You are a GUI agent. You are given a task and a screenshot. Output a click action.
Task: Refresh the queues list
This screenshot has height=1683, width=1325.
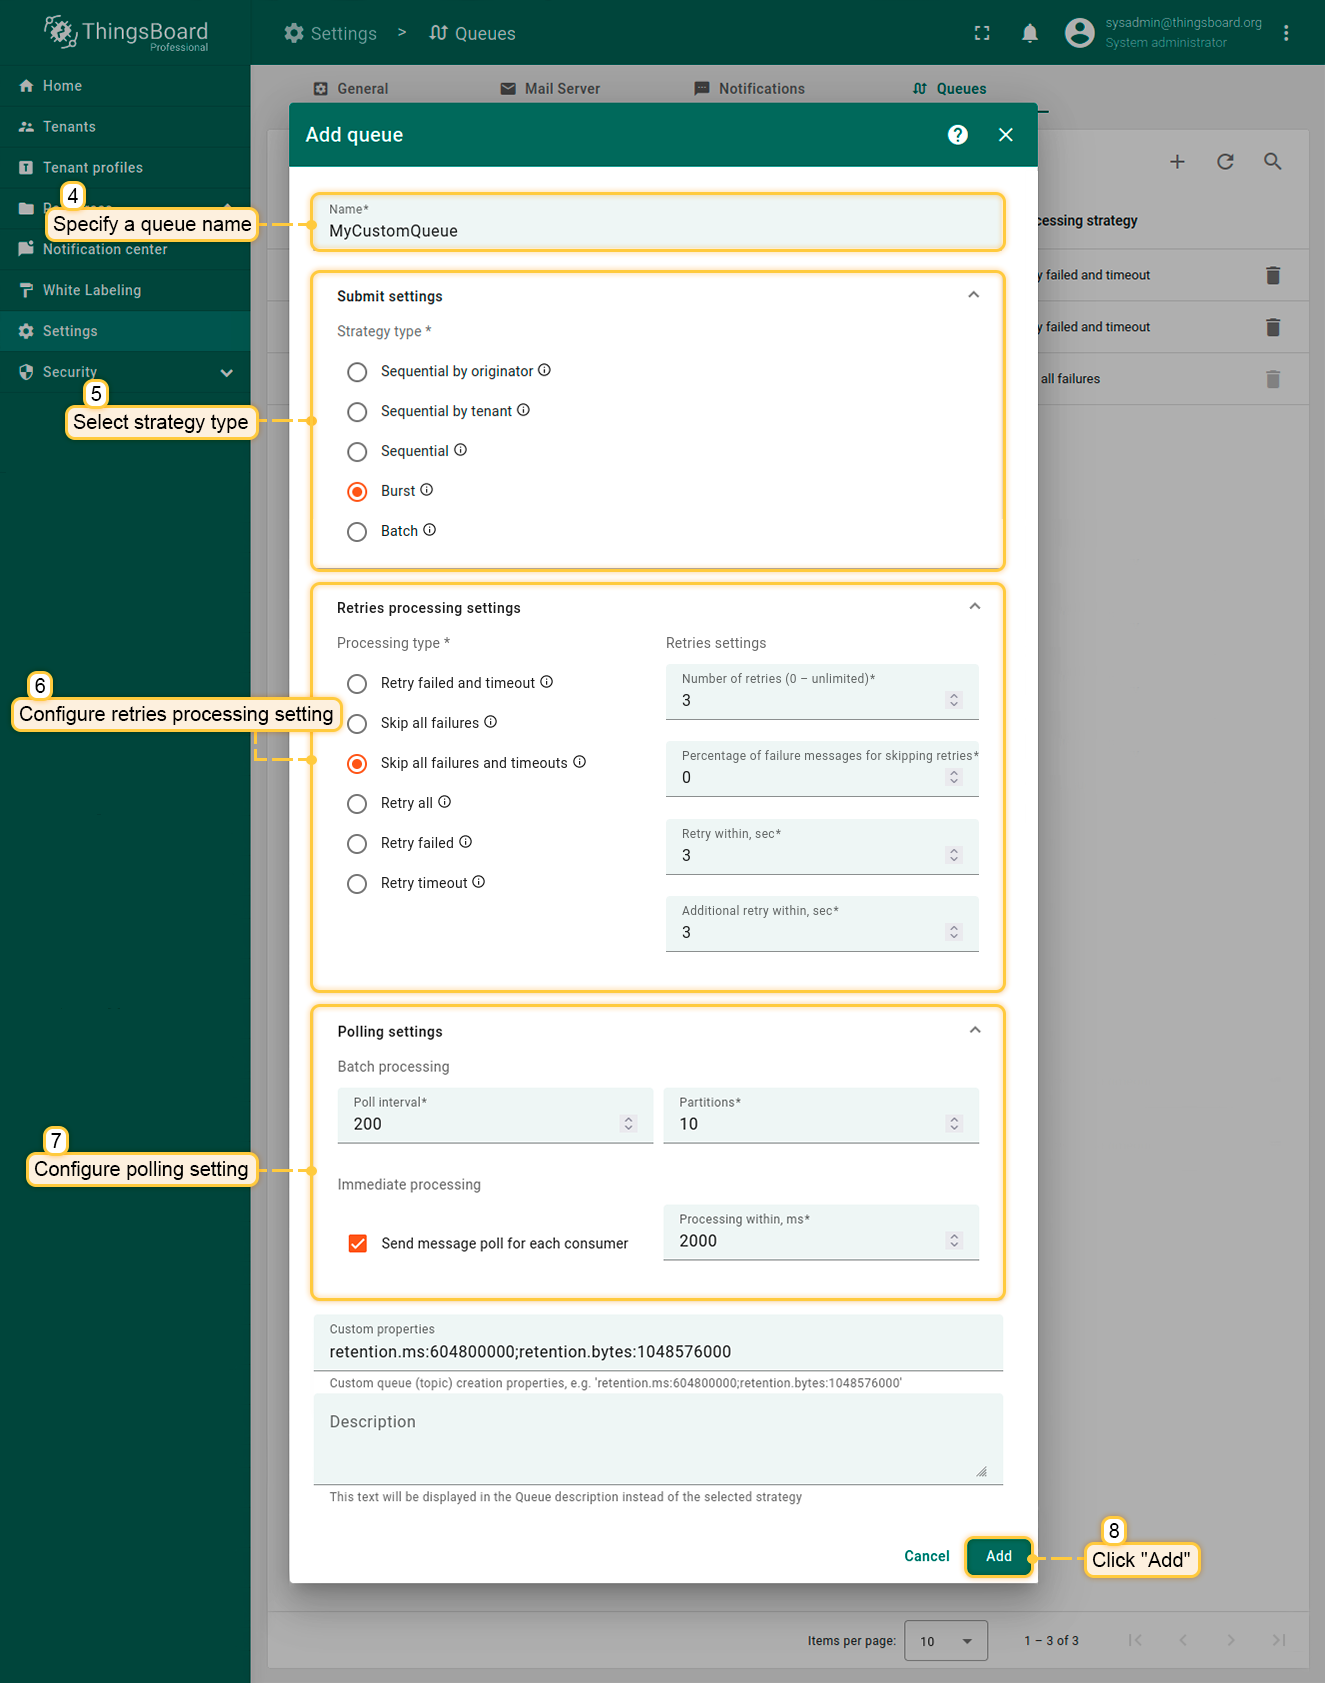click(1225, 162)
